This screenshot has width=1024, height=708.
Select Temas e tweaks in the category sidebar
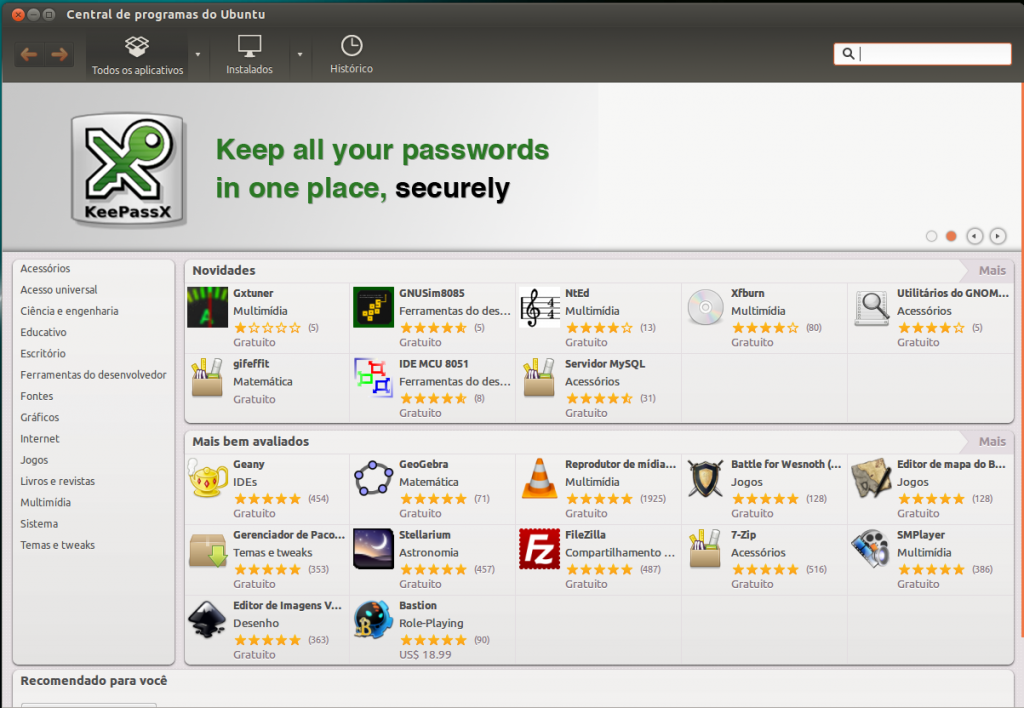(57, 545)
